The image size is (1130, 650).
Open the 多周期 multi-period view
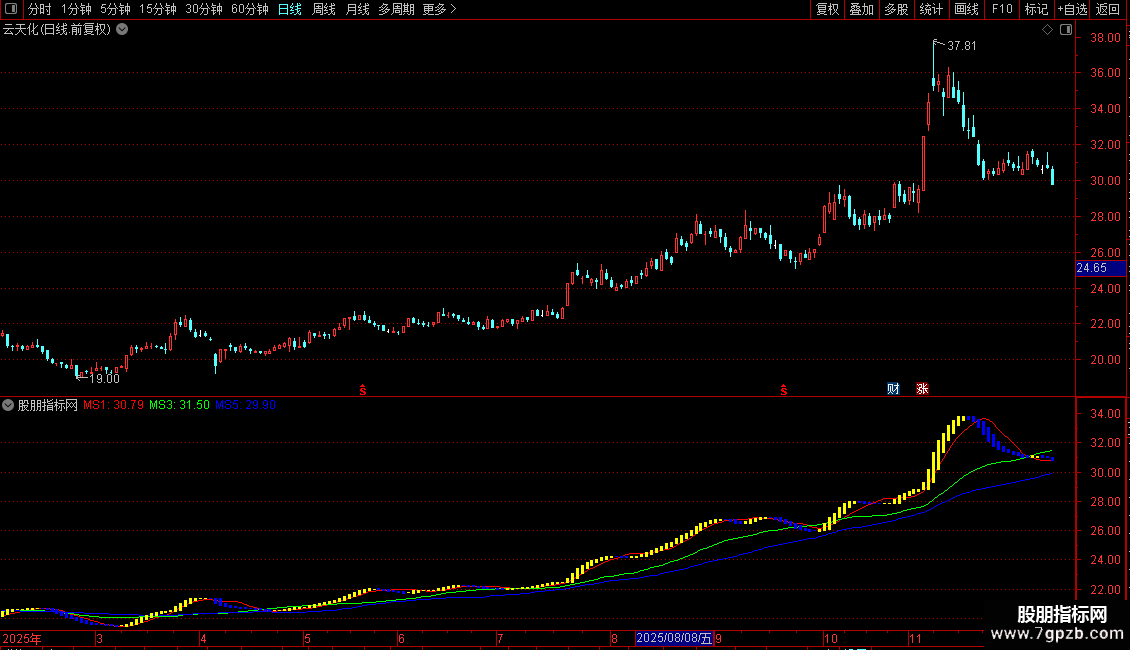396,9
